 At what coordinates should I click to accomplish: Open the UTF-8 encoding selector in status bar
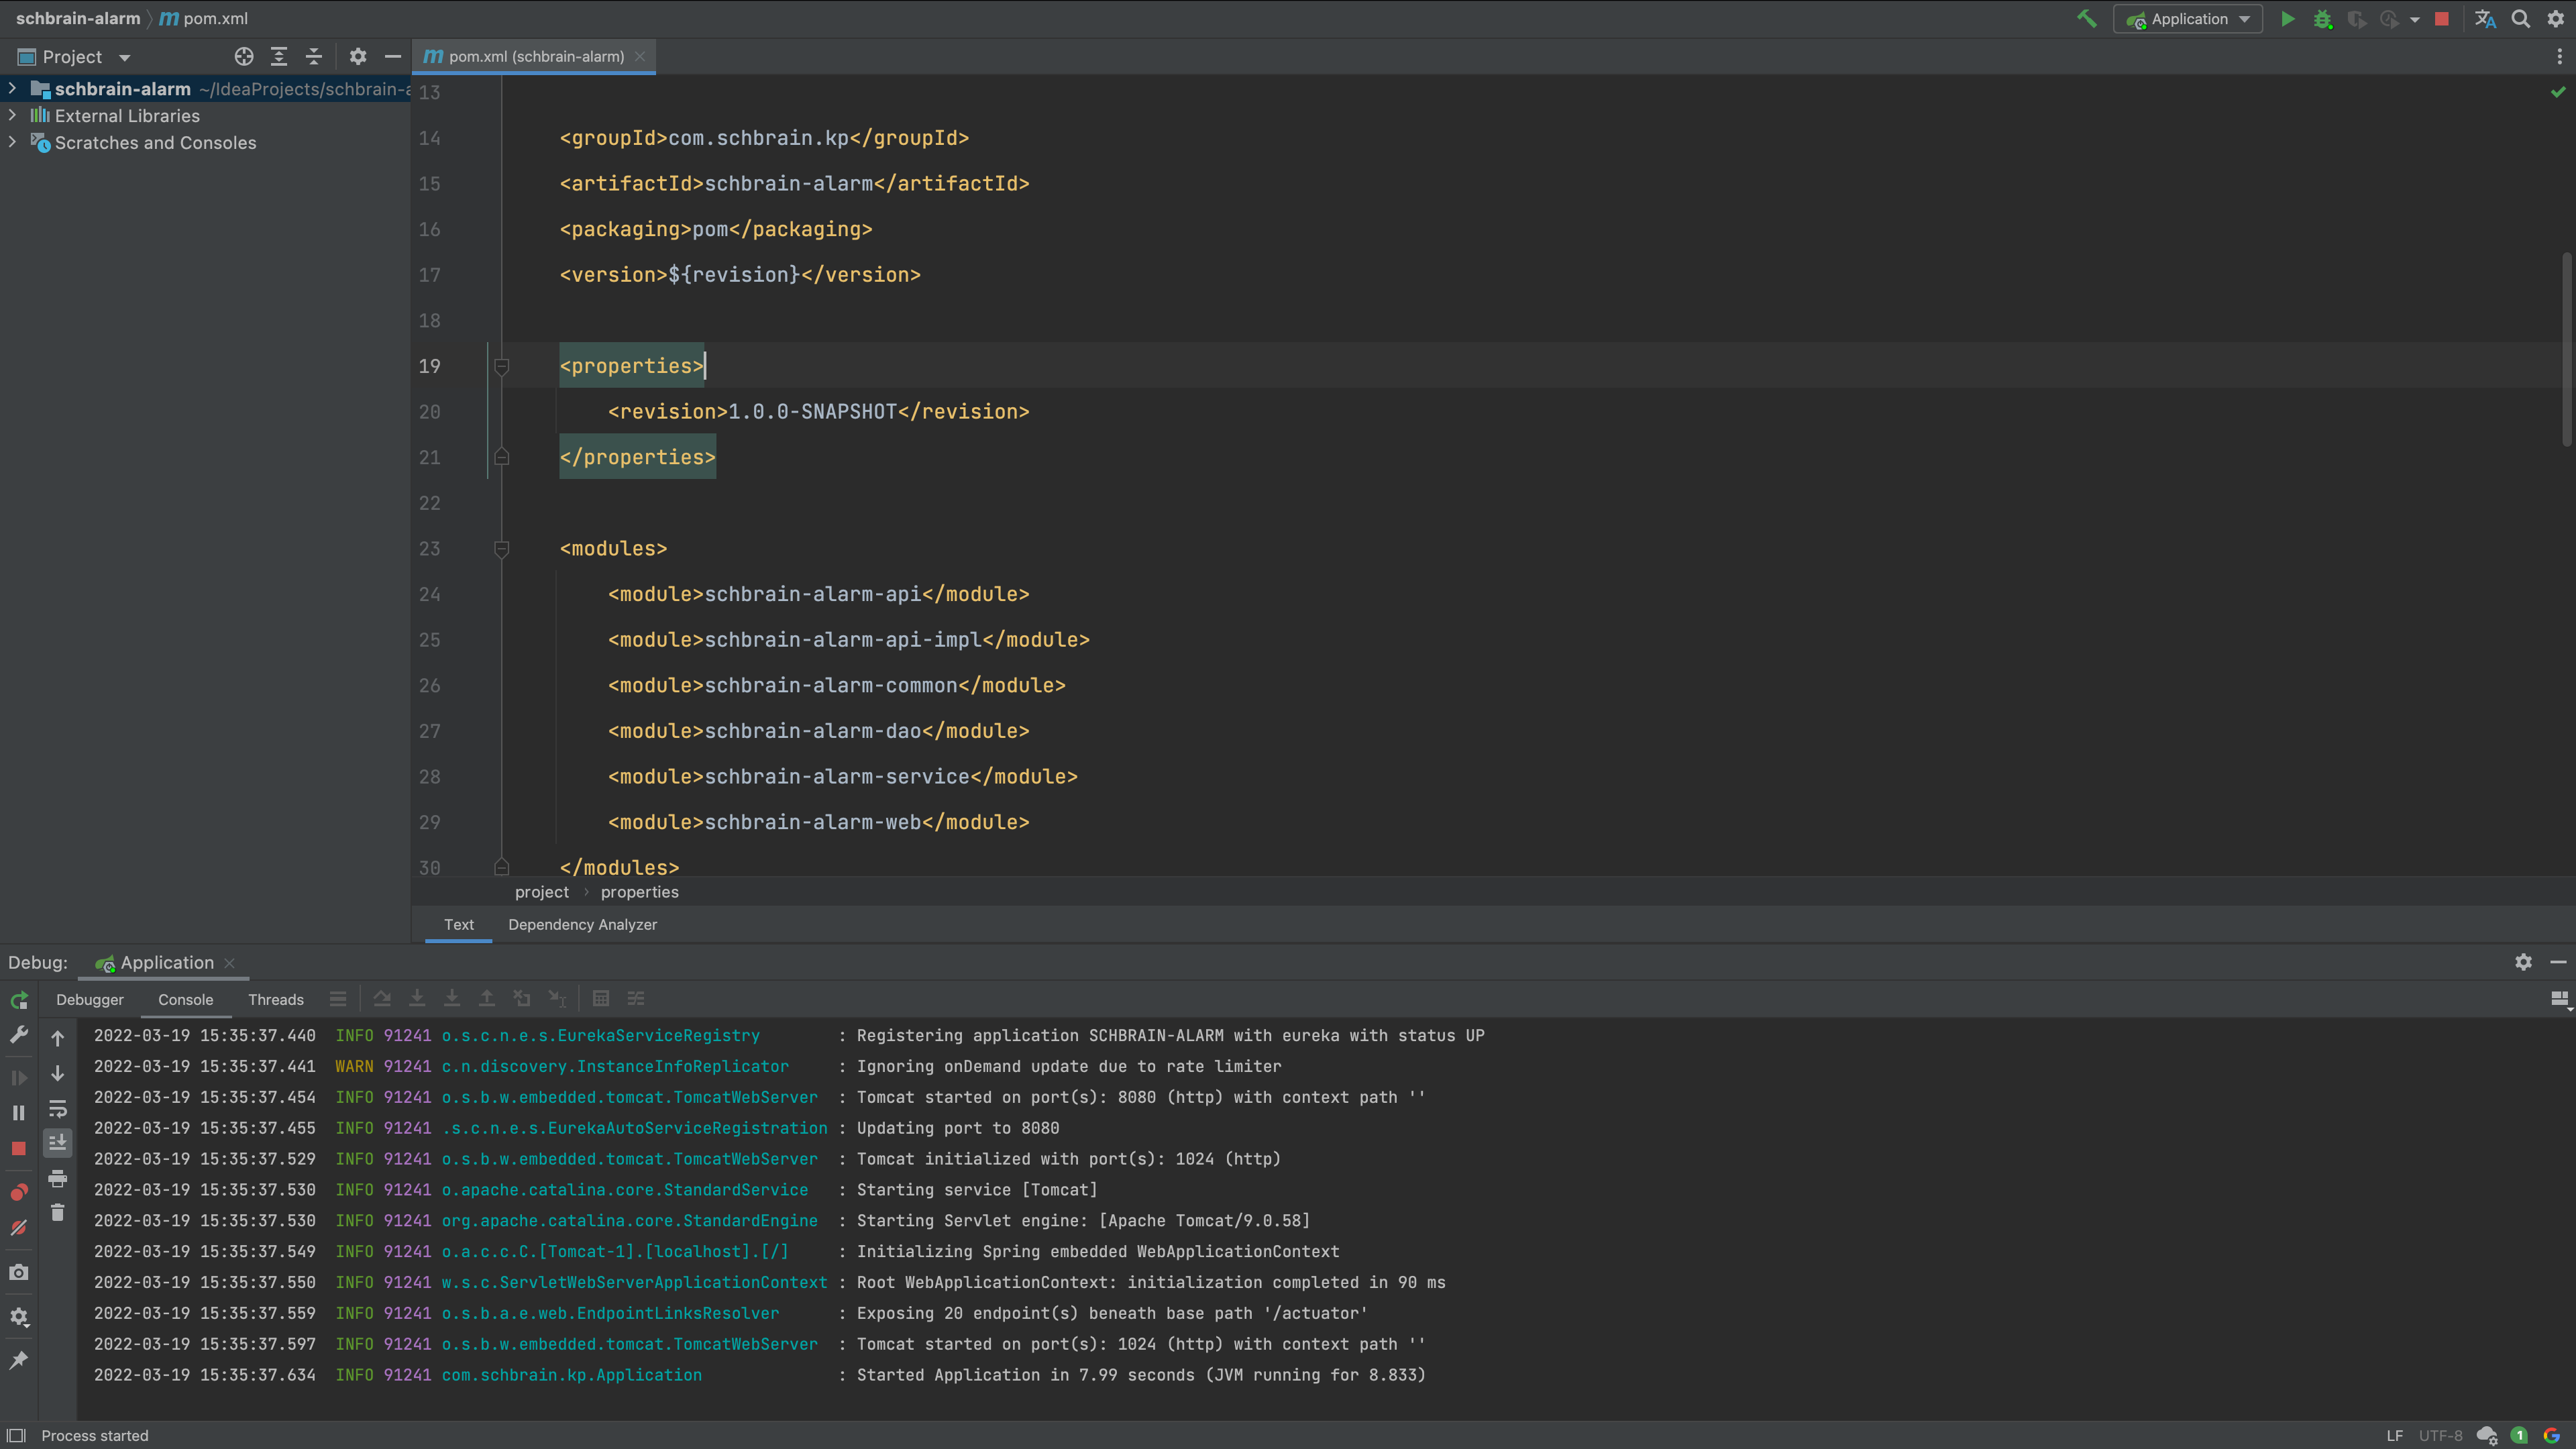tap(2440, 1435)
